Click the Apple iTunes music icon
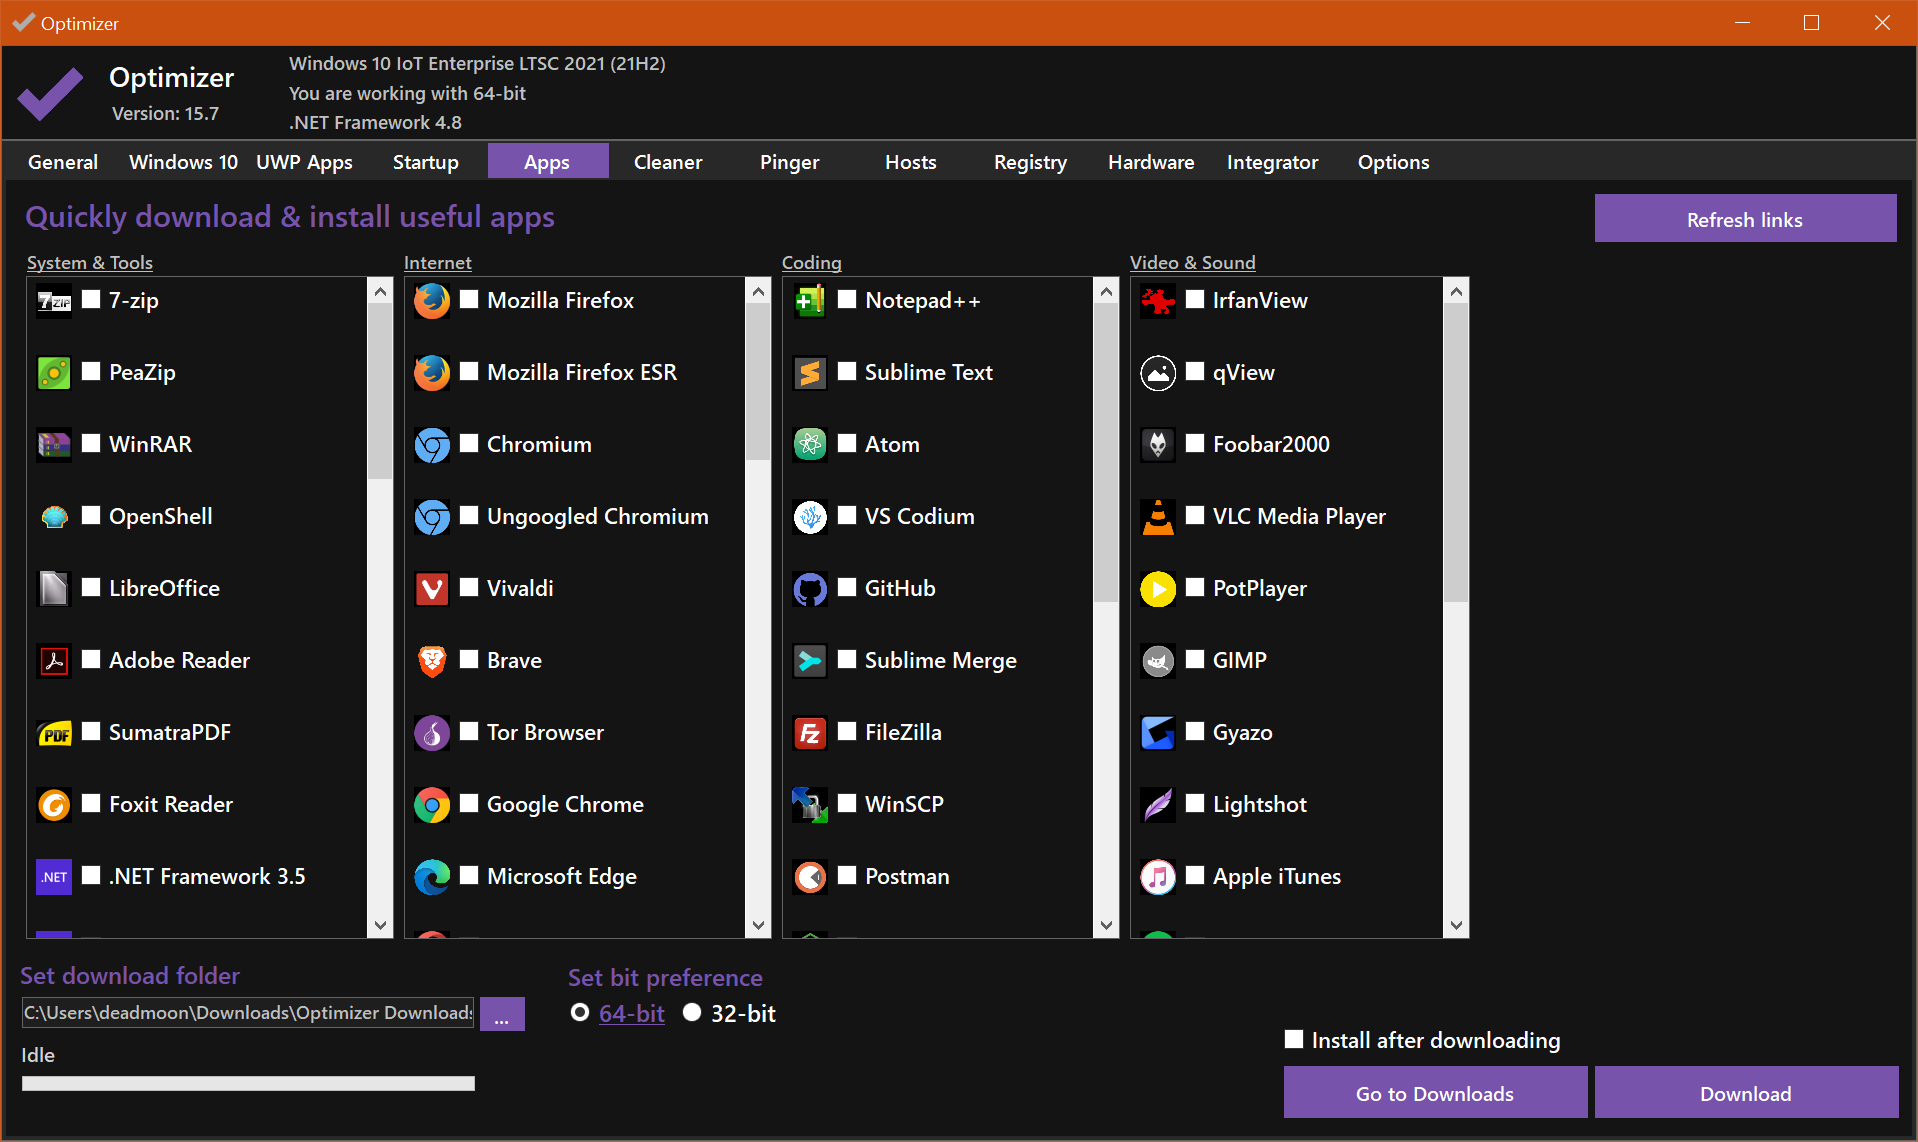 click(x=1158, y=877)
